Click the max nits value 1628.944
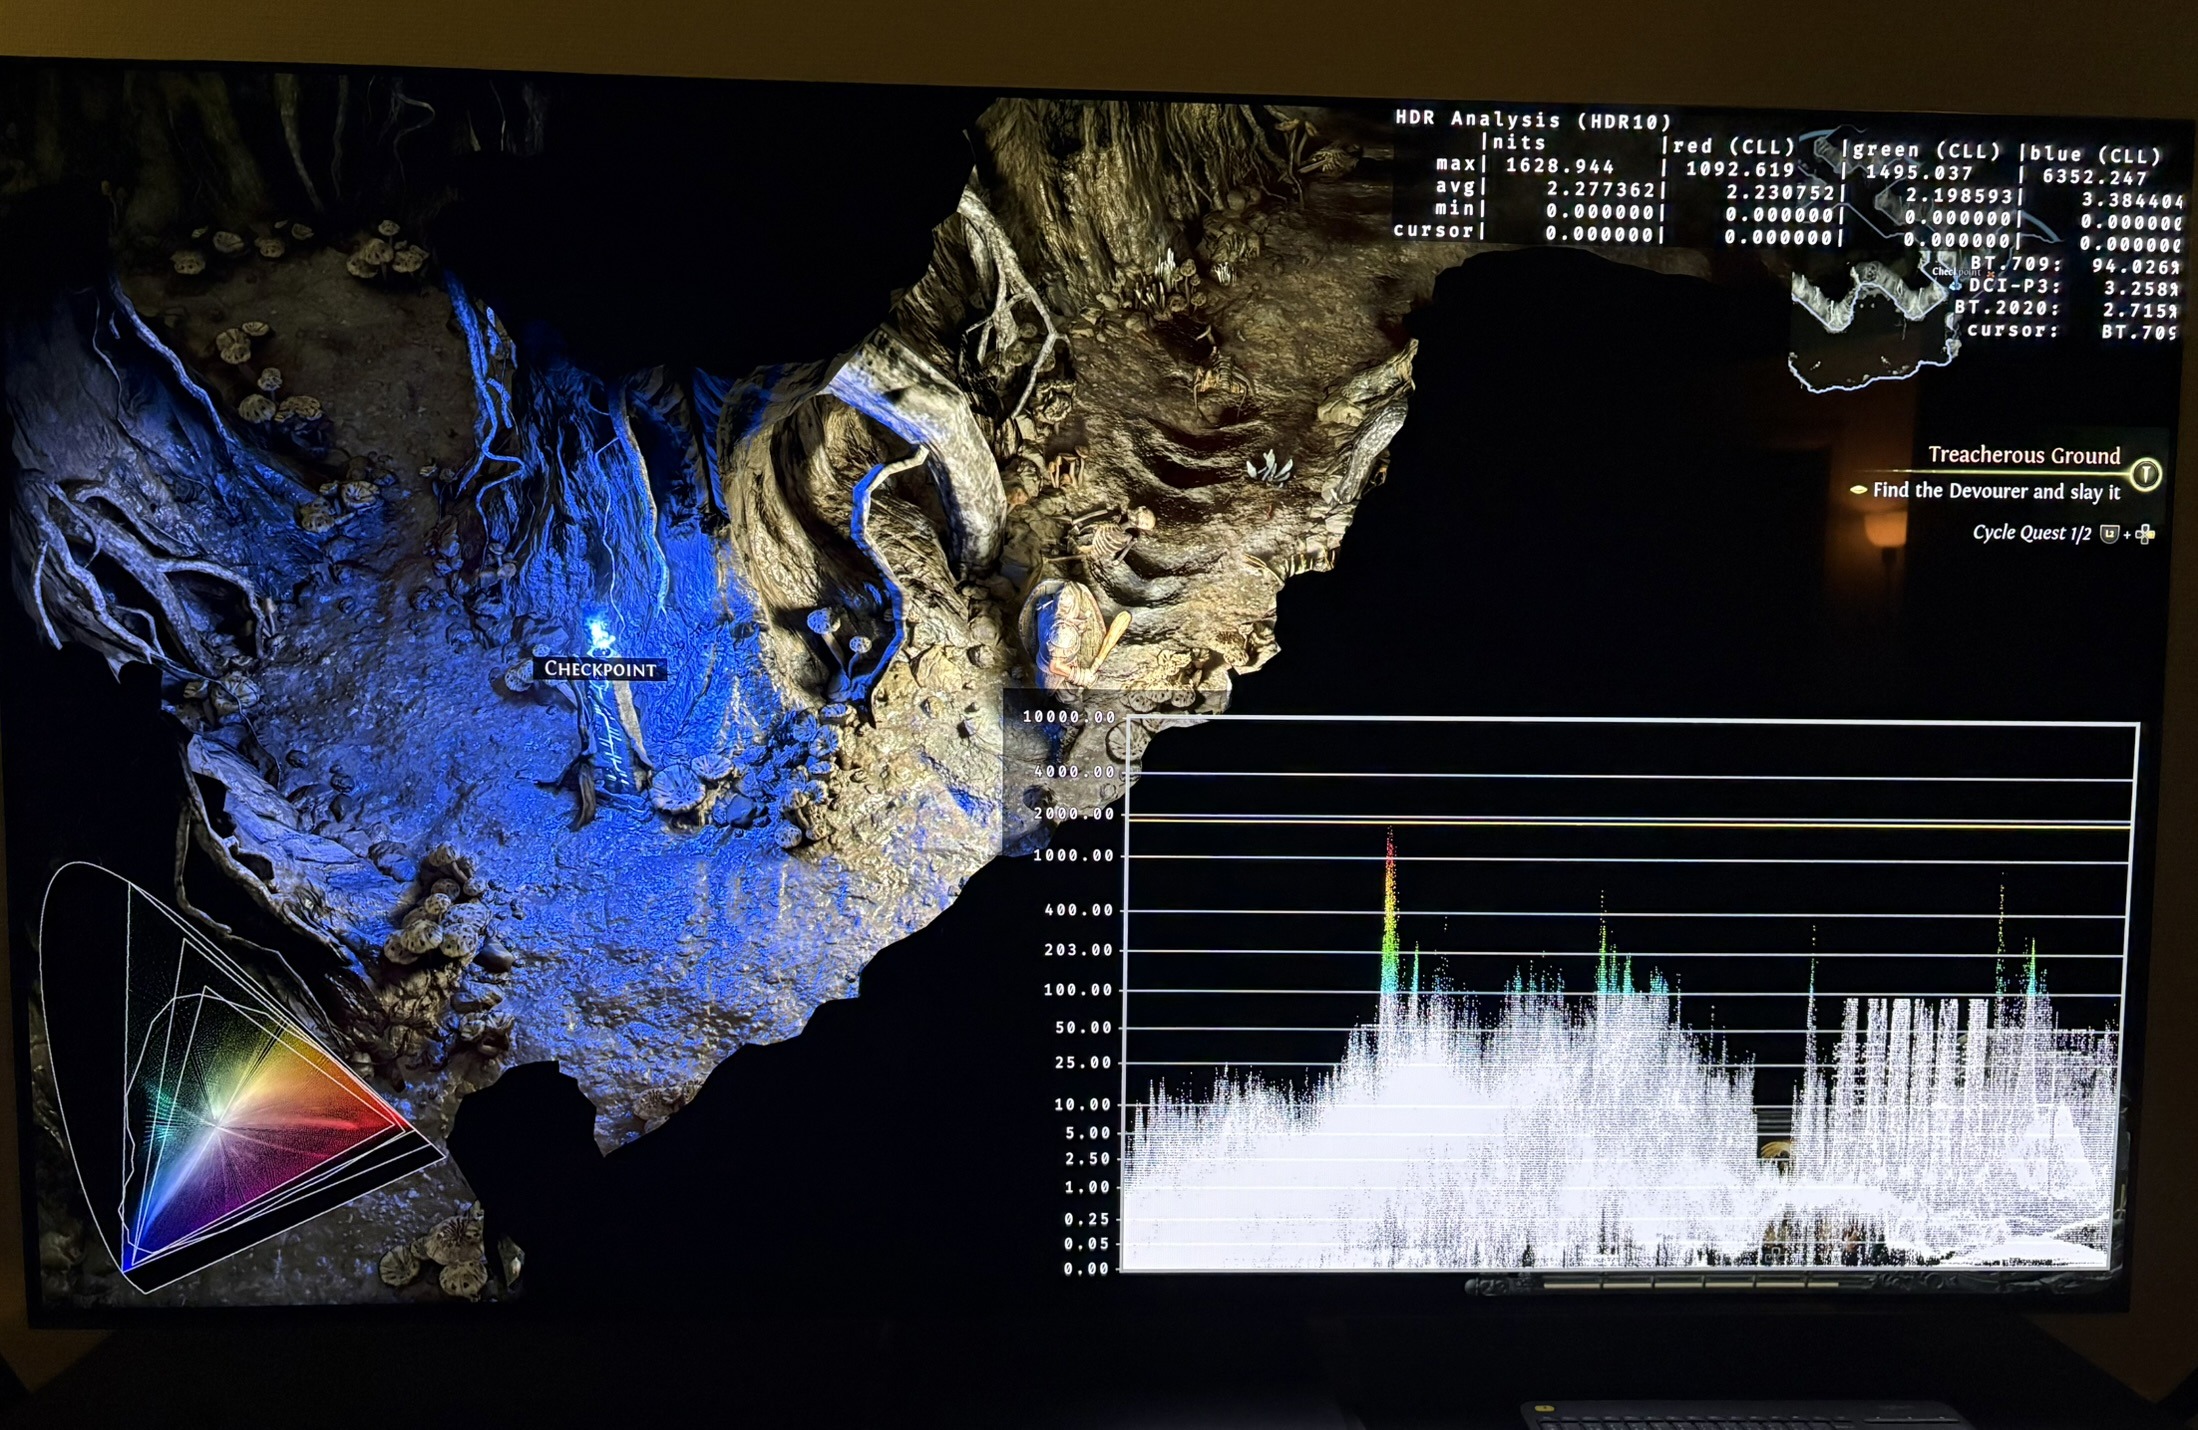The height and width of the screenshot is (1430, 2198). (x=1559, y=166)
